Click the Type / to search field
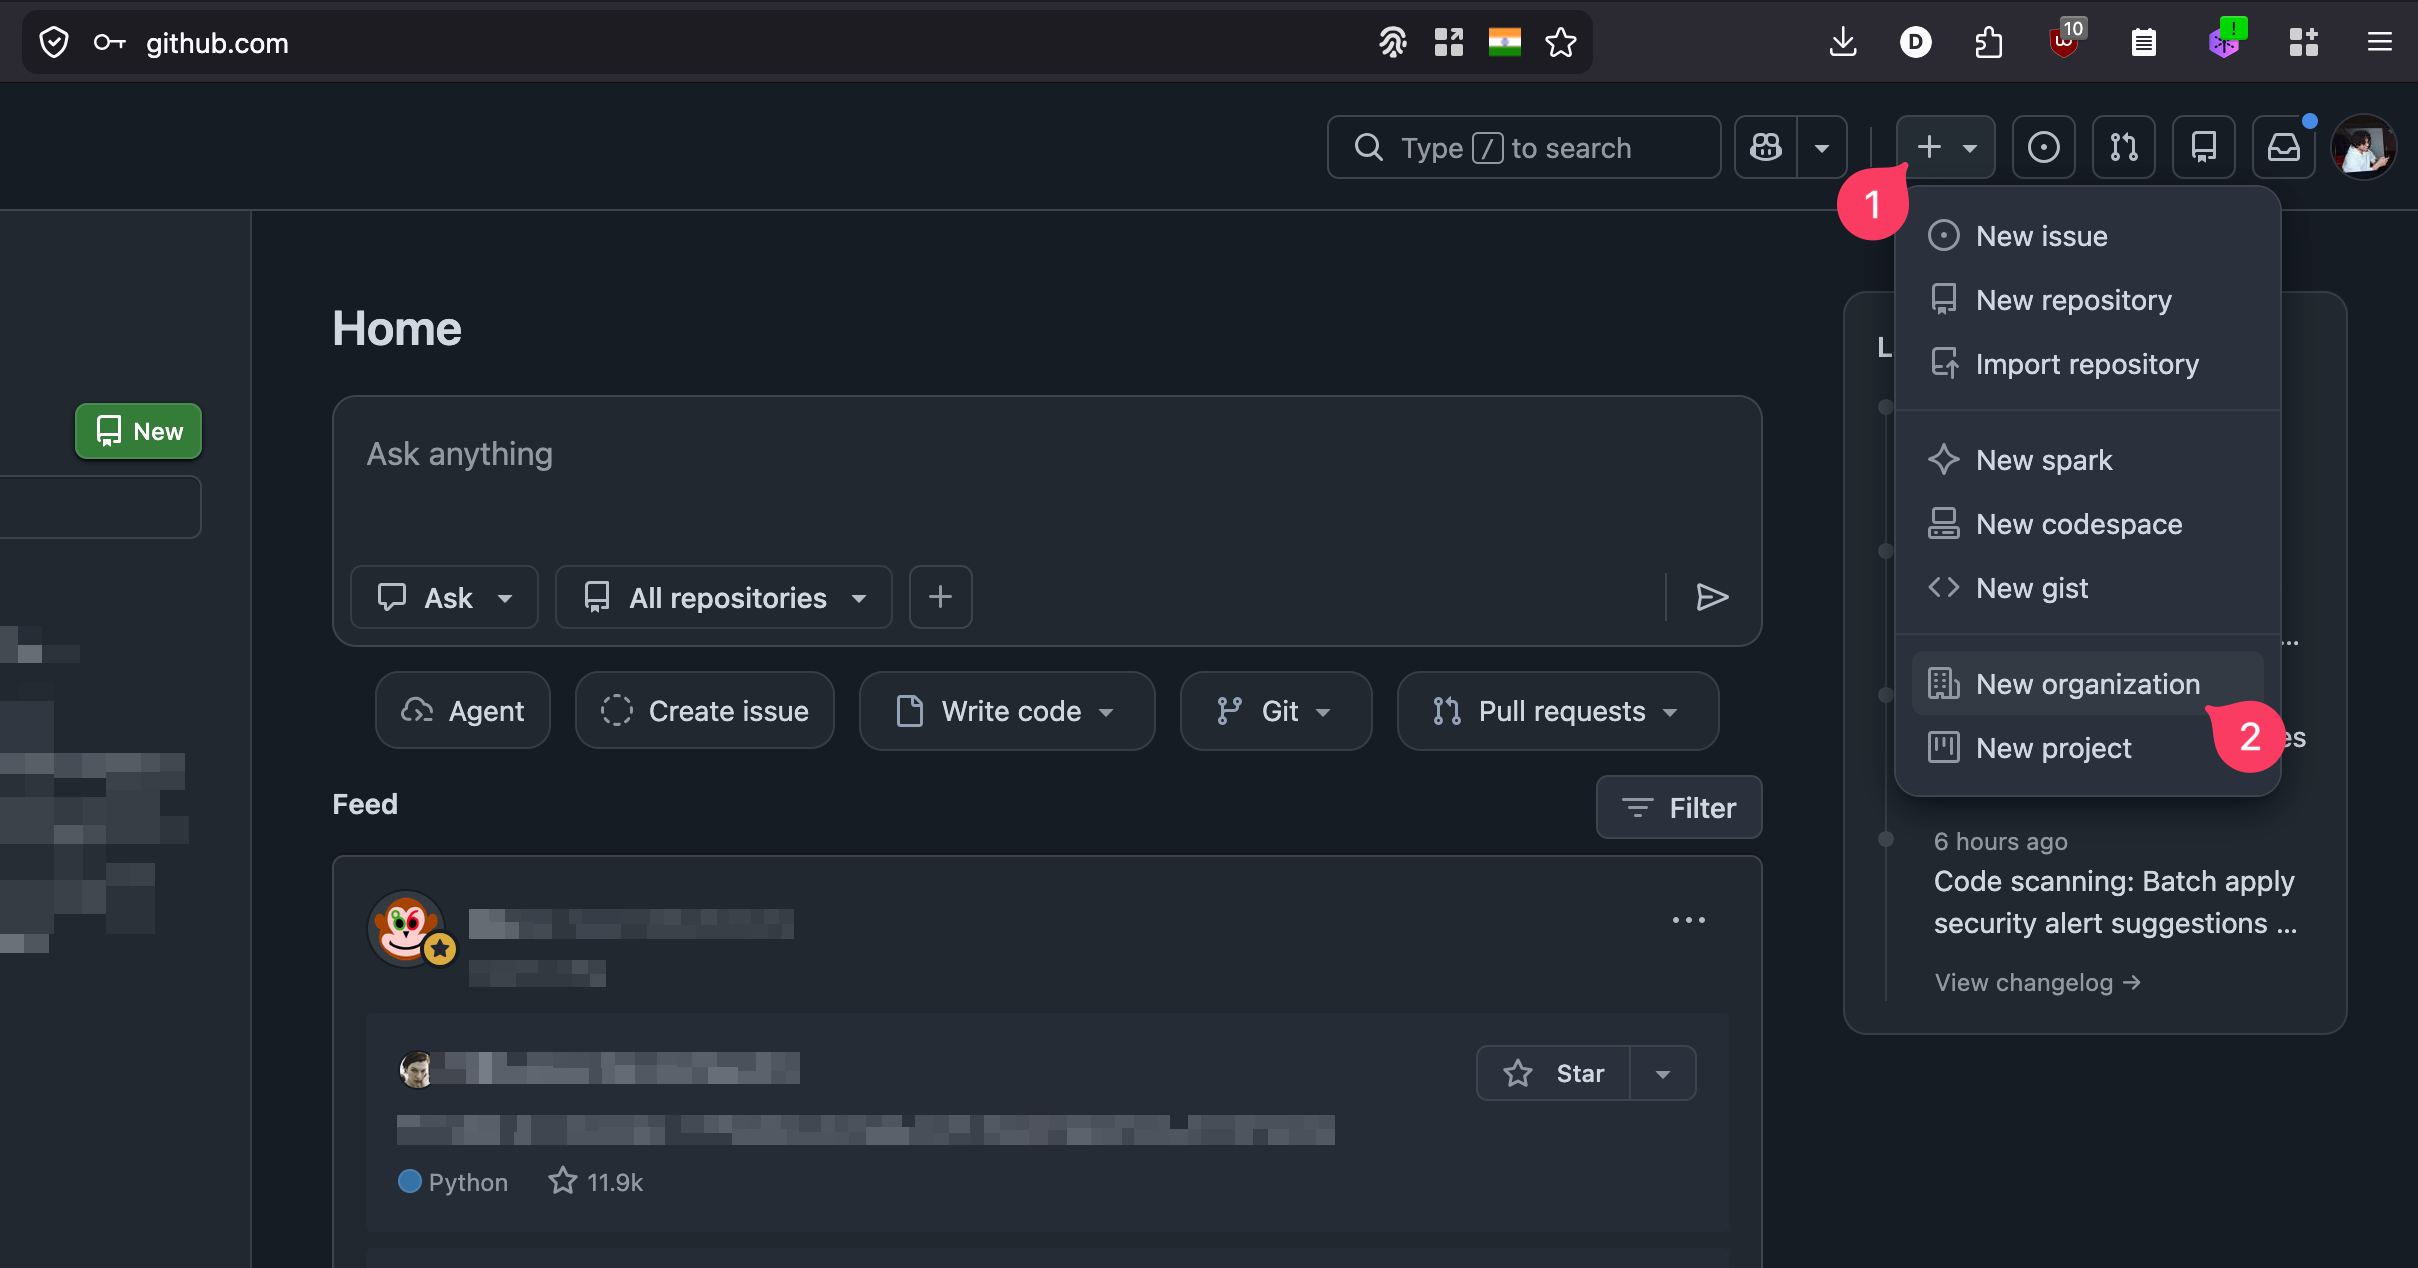The width and height of the screenshot is (2418, 1268). click(x=1523, y=147)
